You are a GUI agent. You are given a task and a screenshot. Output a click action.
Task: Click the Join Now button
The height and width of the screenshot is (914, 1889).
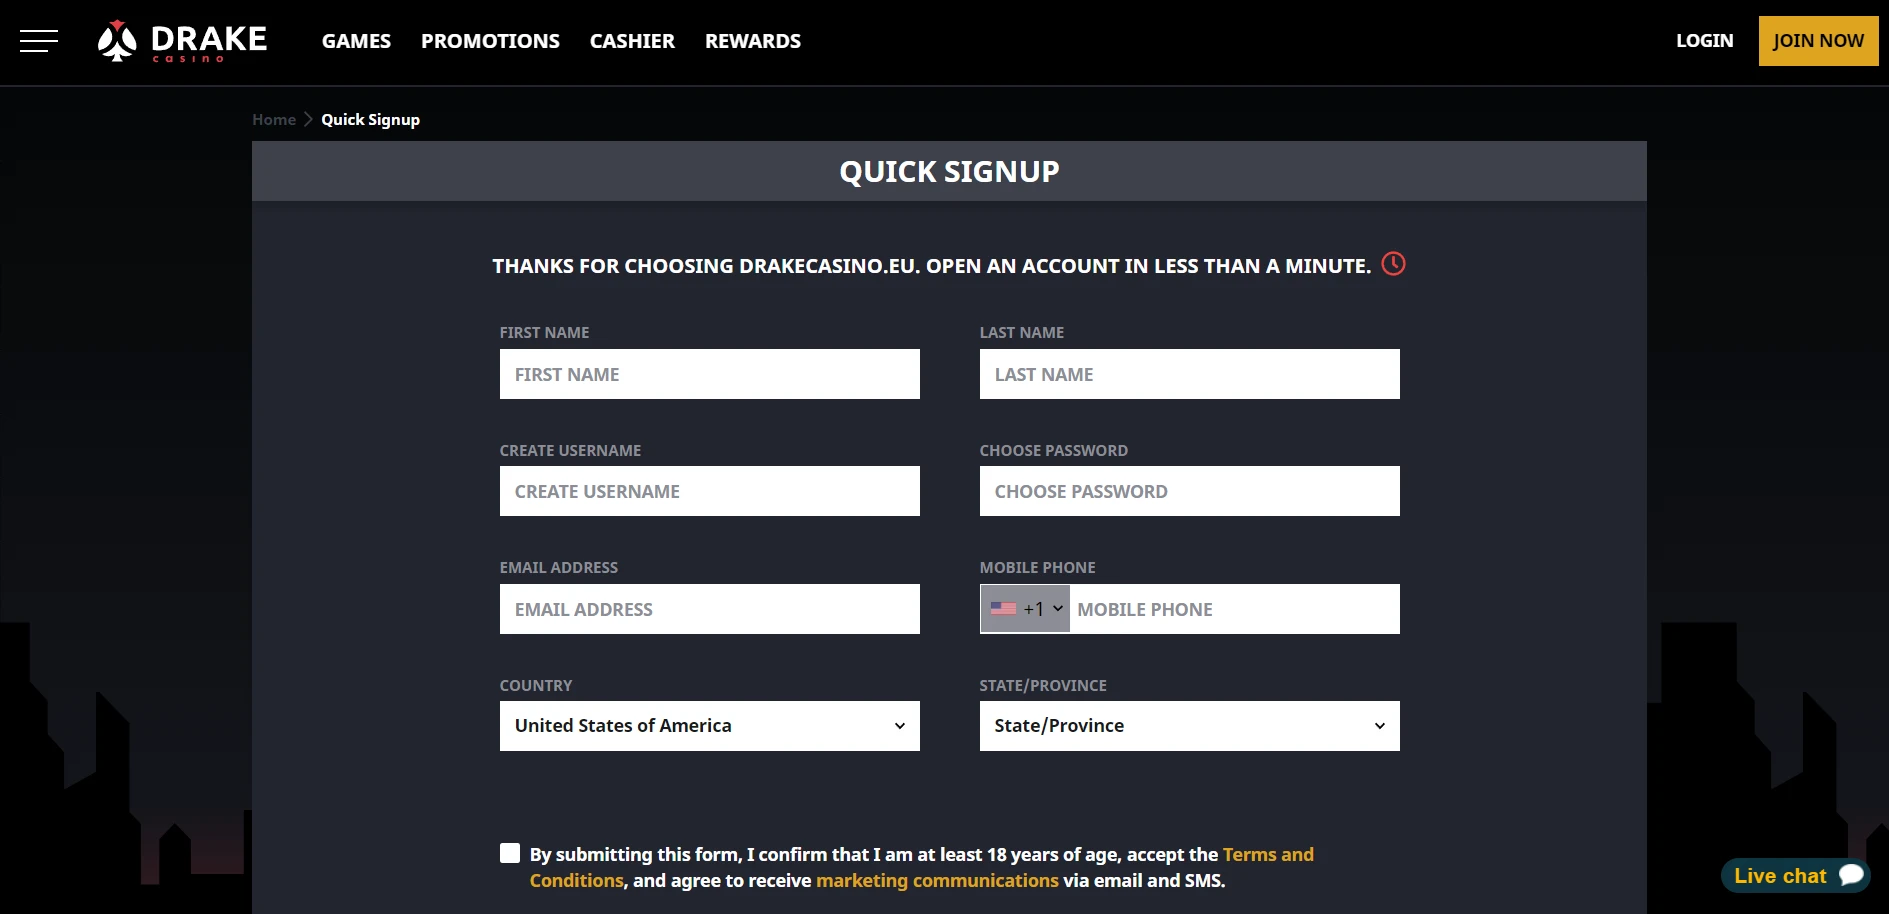tap(1818, 41)
